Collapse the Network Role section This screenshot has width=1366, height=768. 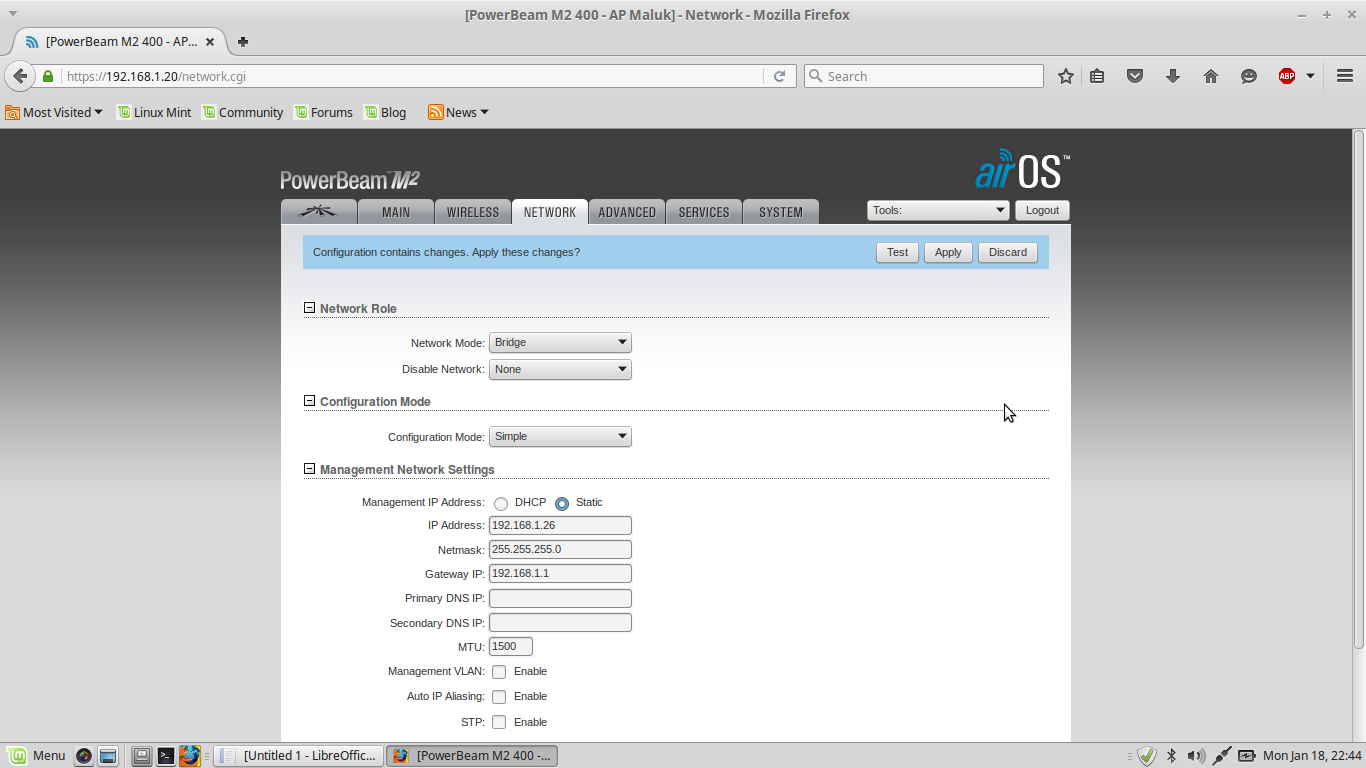pyautogui.click(x=309, y=308)
